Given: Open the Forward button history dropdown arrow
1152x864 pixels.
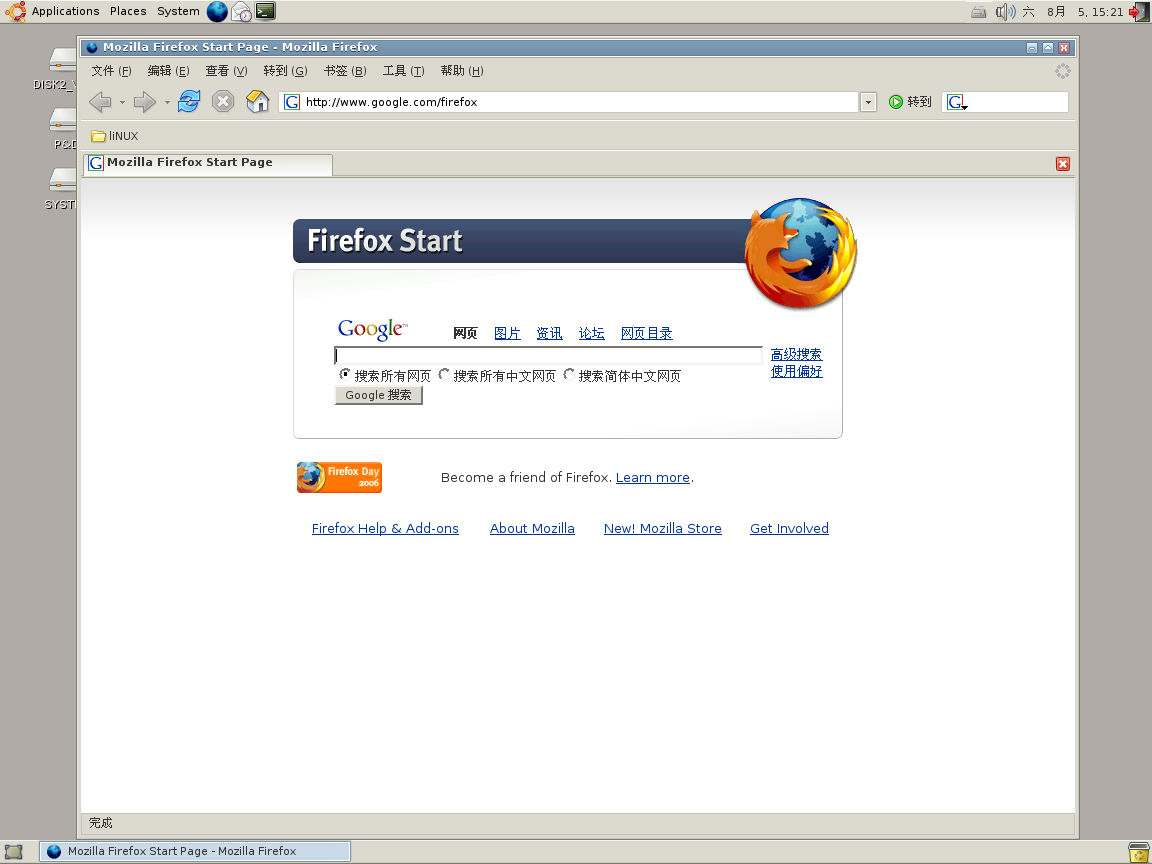Looking at the screenshot, I should 167,102.
